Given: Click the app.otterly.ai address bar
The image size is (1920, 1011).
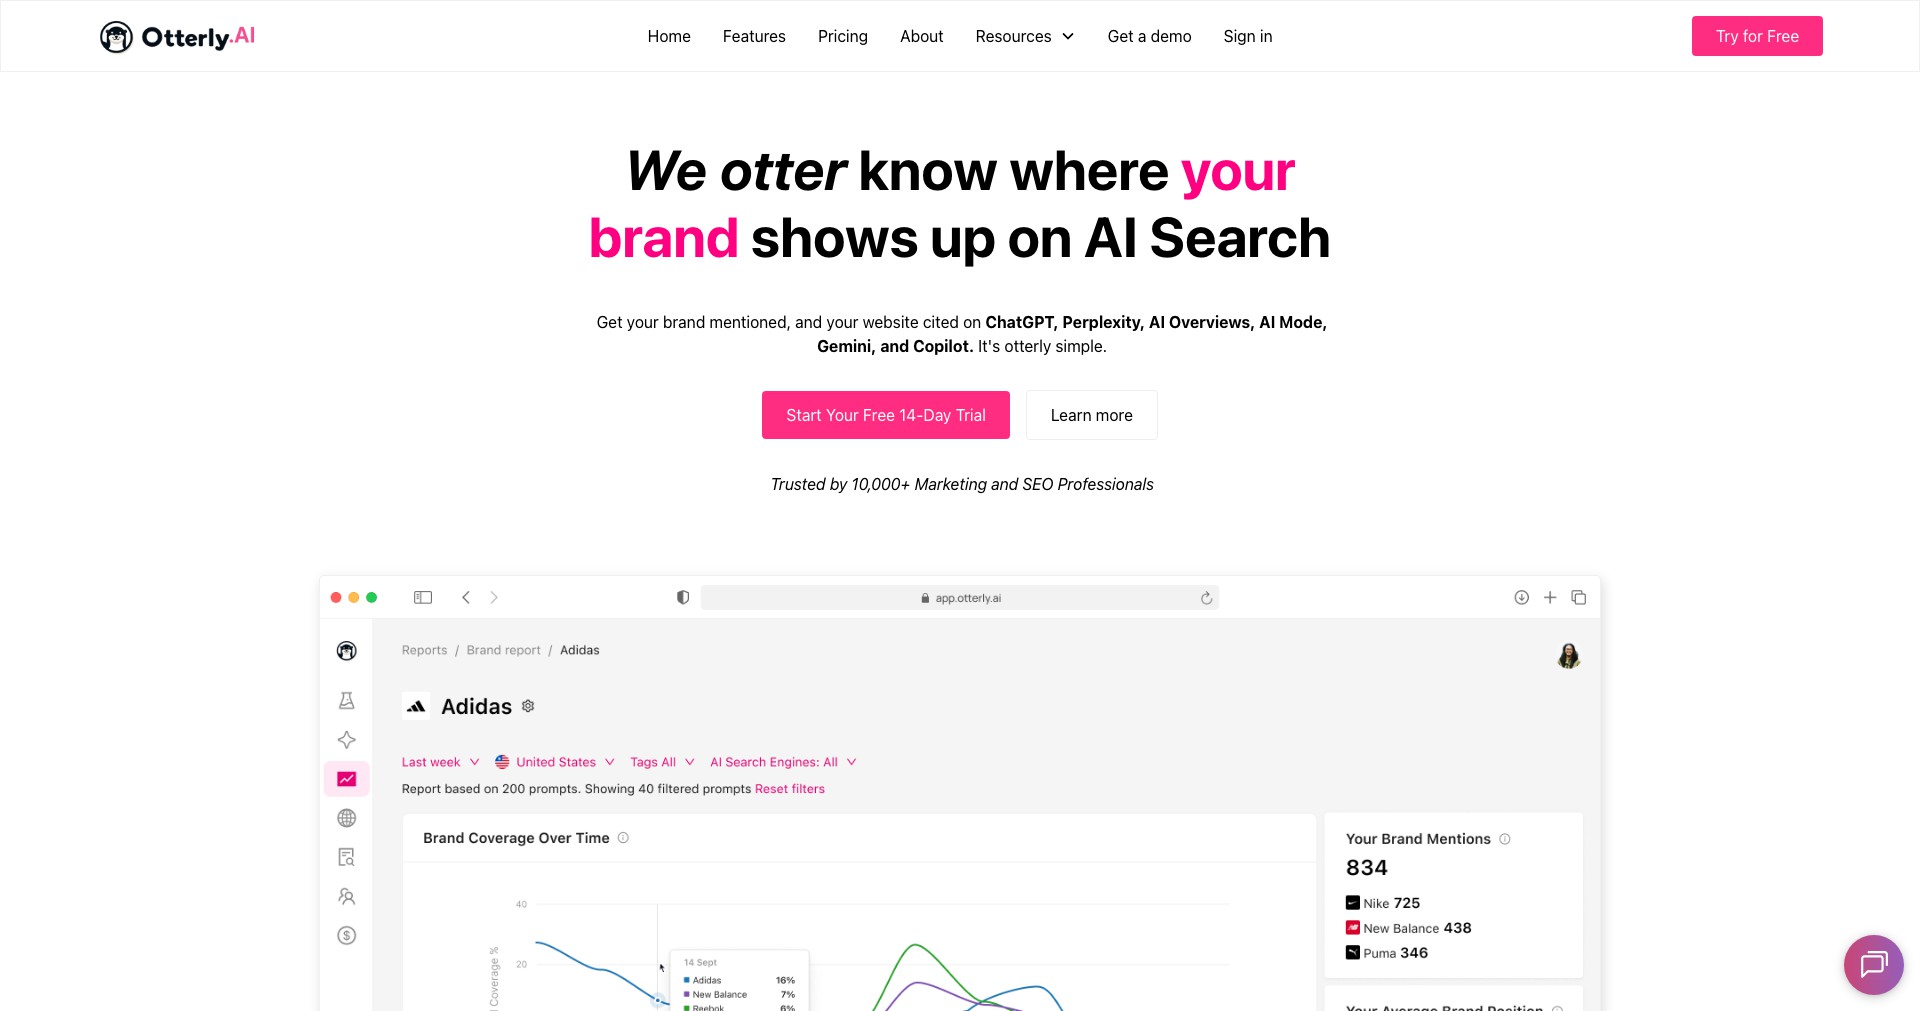Looking at the screenshot, I should [x=960, y=598].
